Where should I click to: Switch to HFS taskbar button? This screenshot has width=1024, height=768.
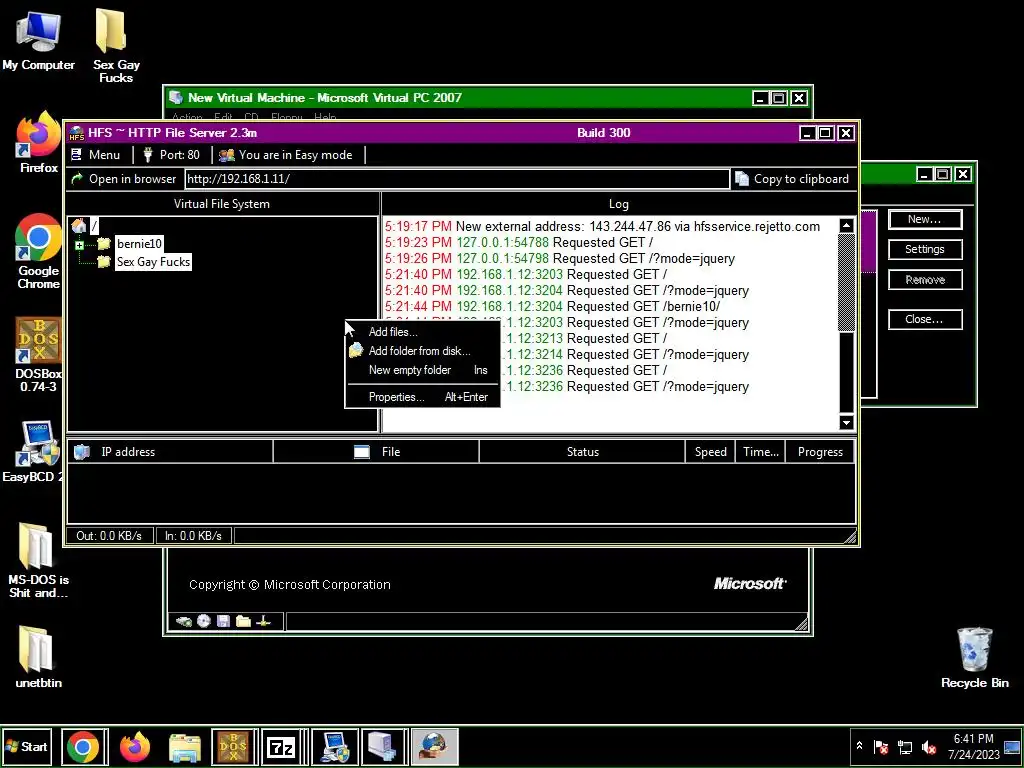[434, 747]
